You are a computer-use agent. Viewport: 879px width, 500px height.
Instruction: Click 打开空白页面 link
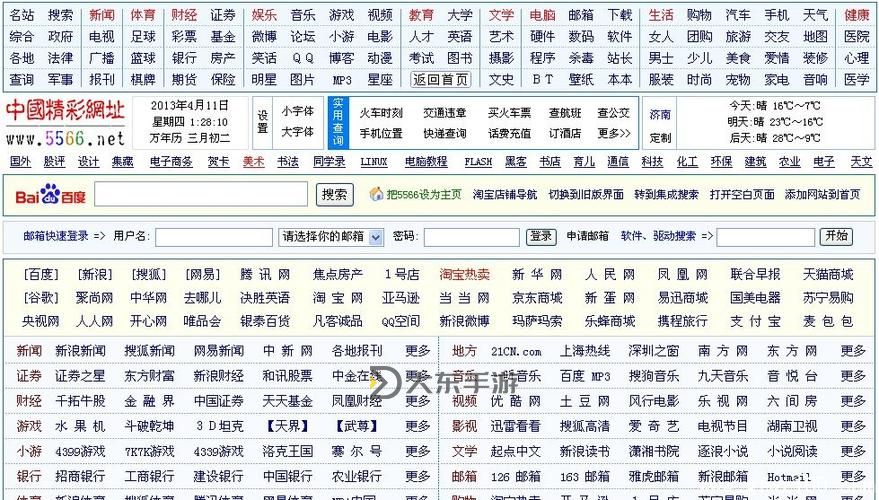pos(742,195)
